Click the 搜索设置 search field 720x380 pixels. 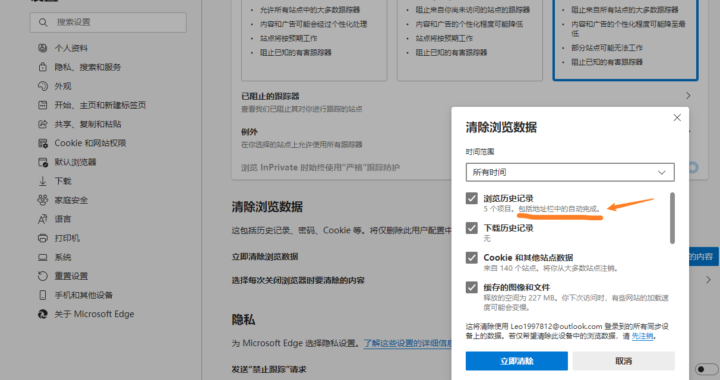[108, 22]
